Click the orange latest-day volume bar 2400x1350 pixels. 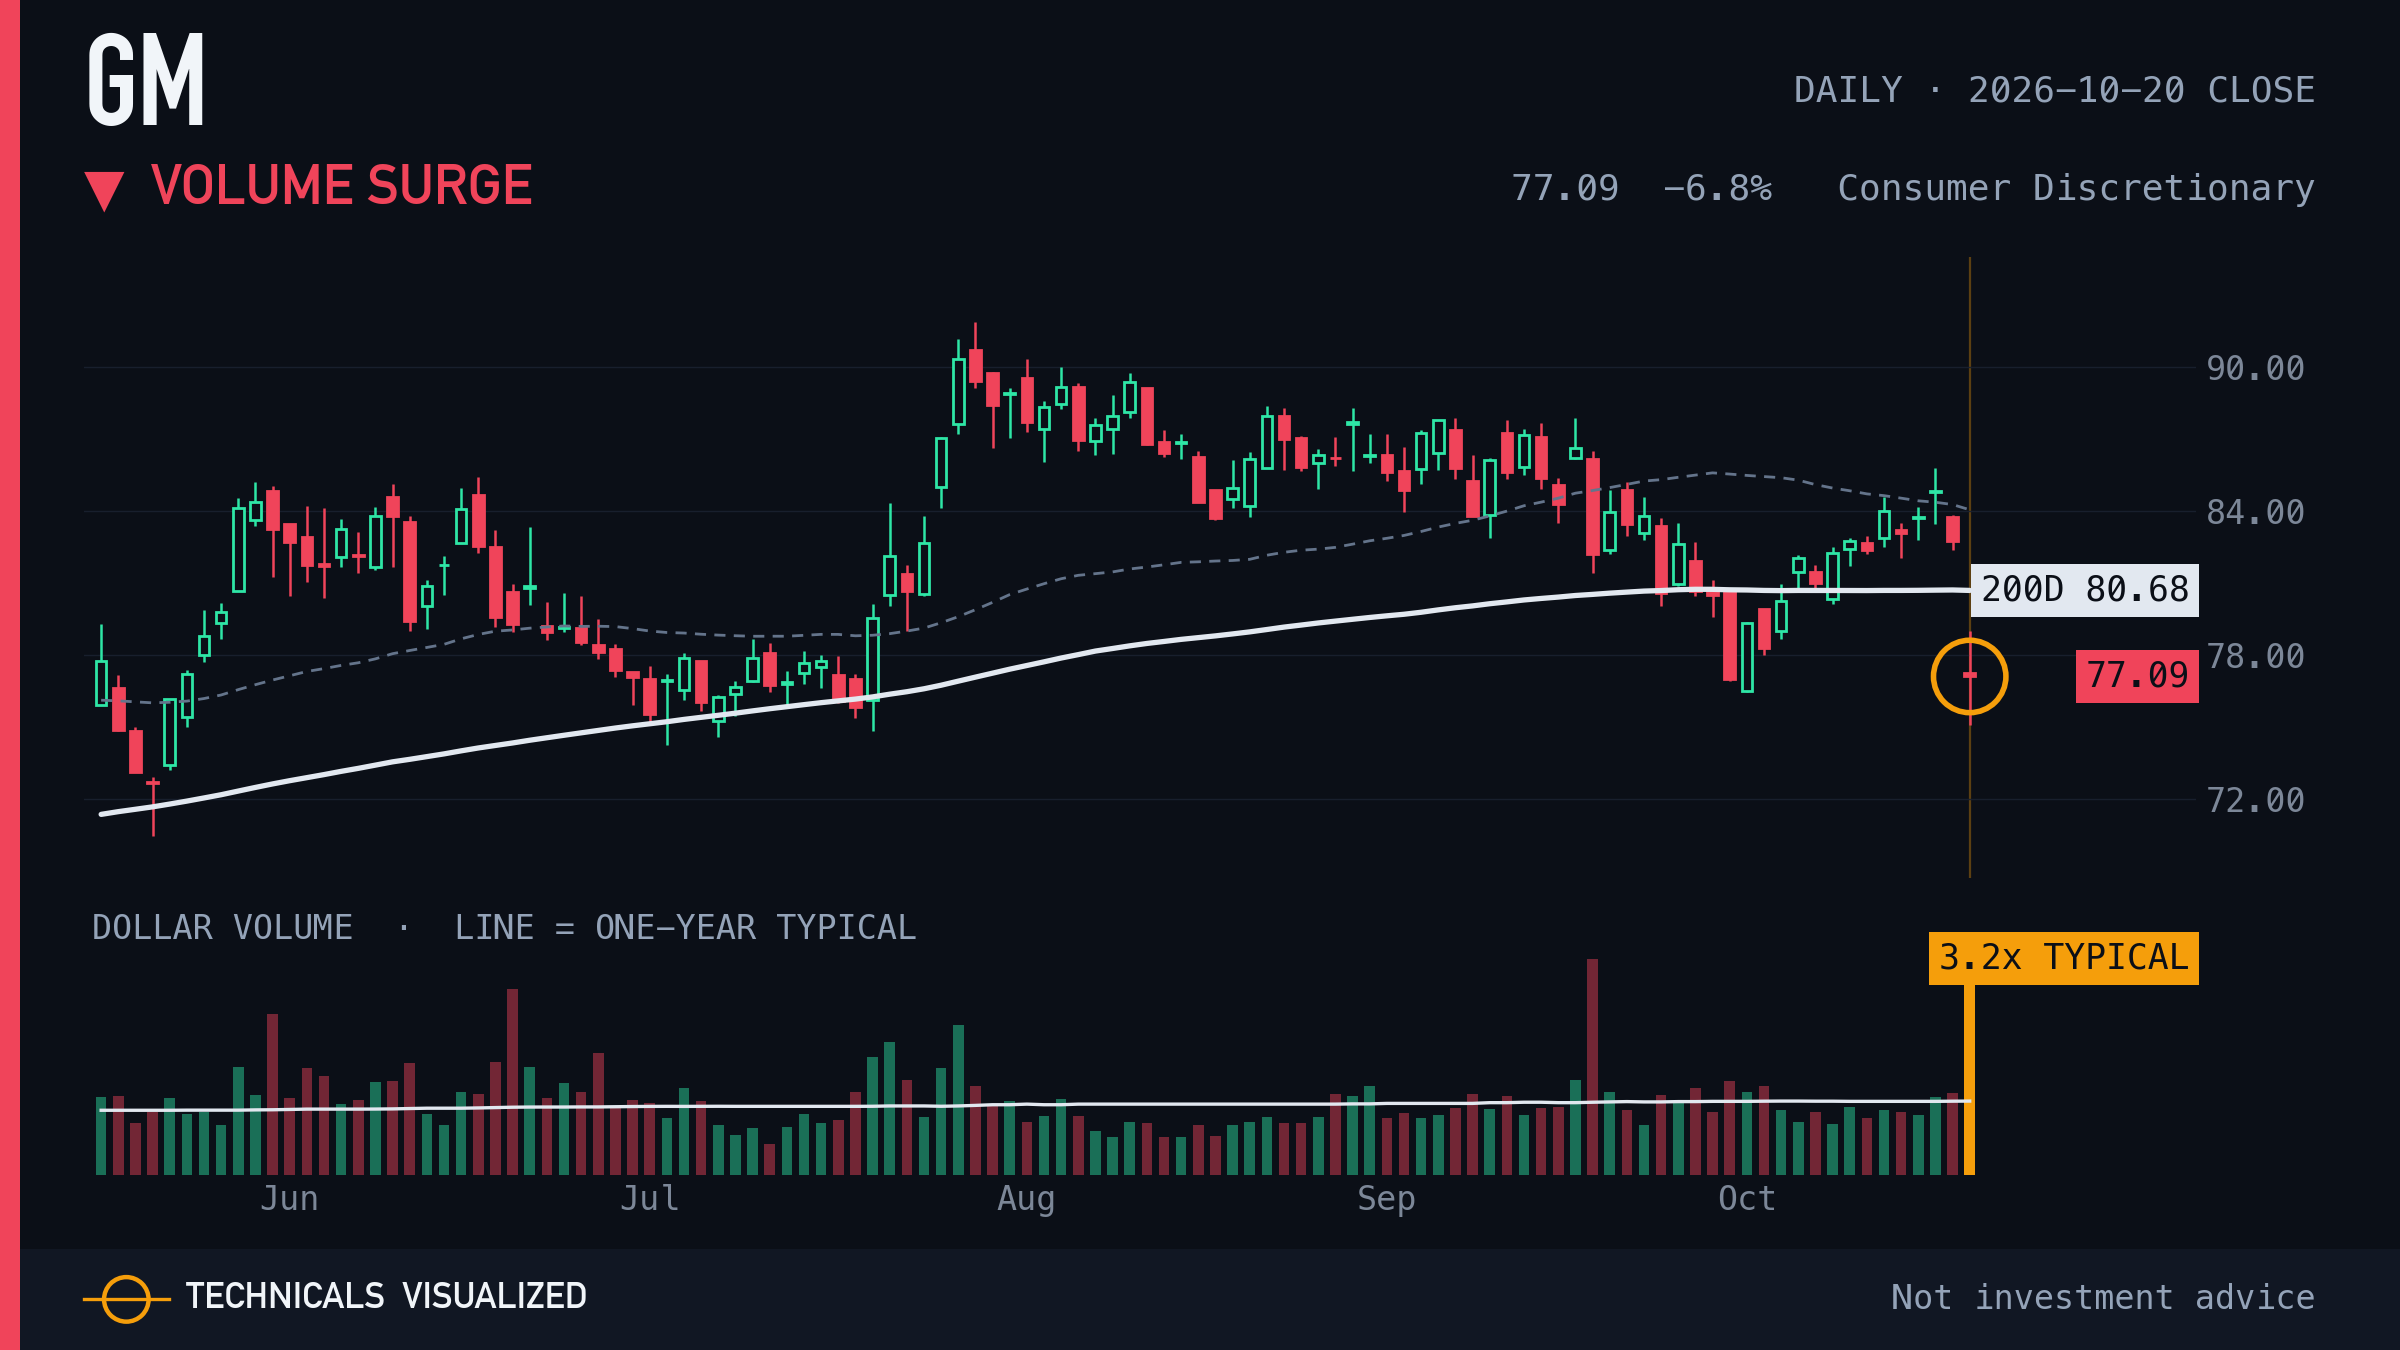click(1969, 1079)
